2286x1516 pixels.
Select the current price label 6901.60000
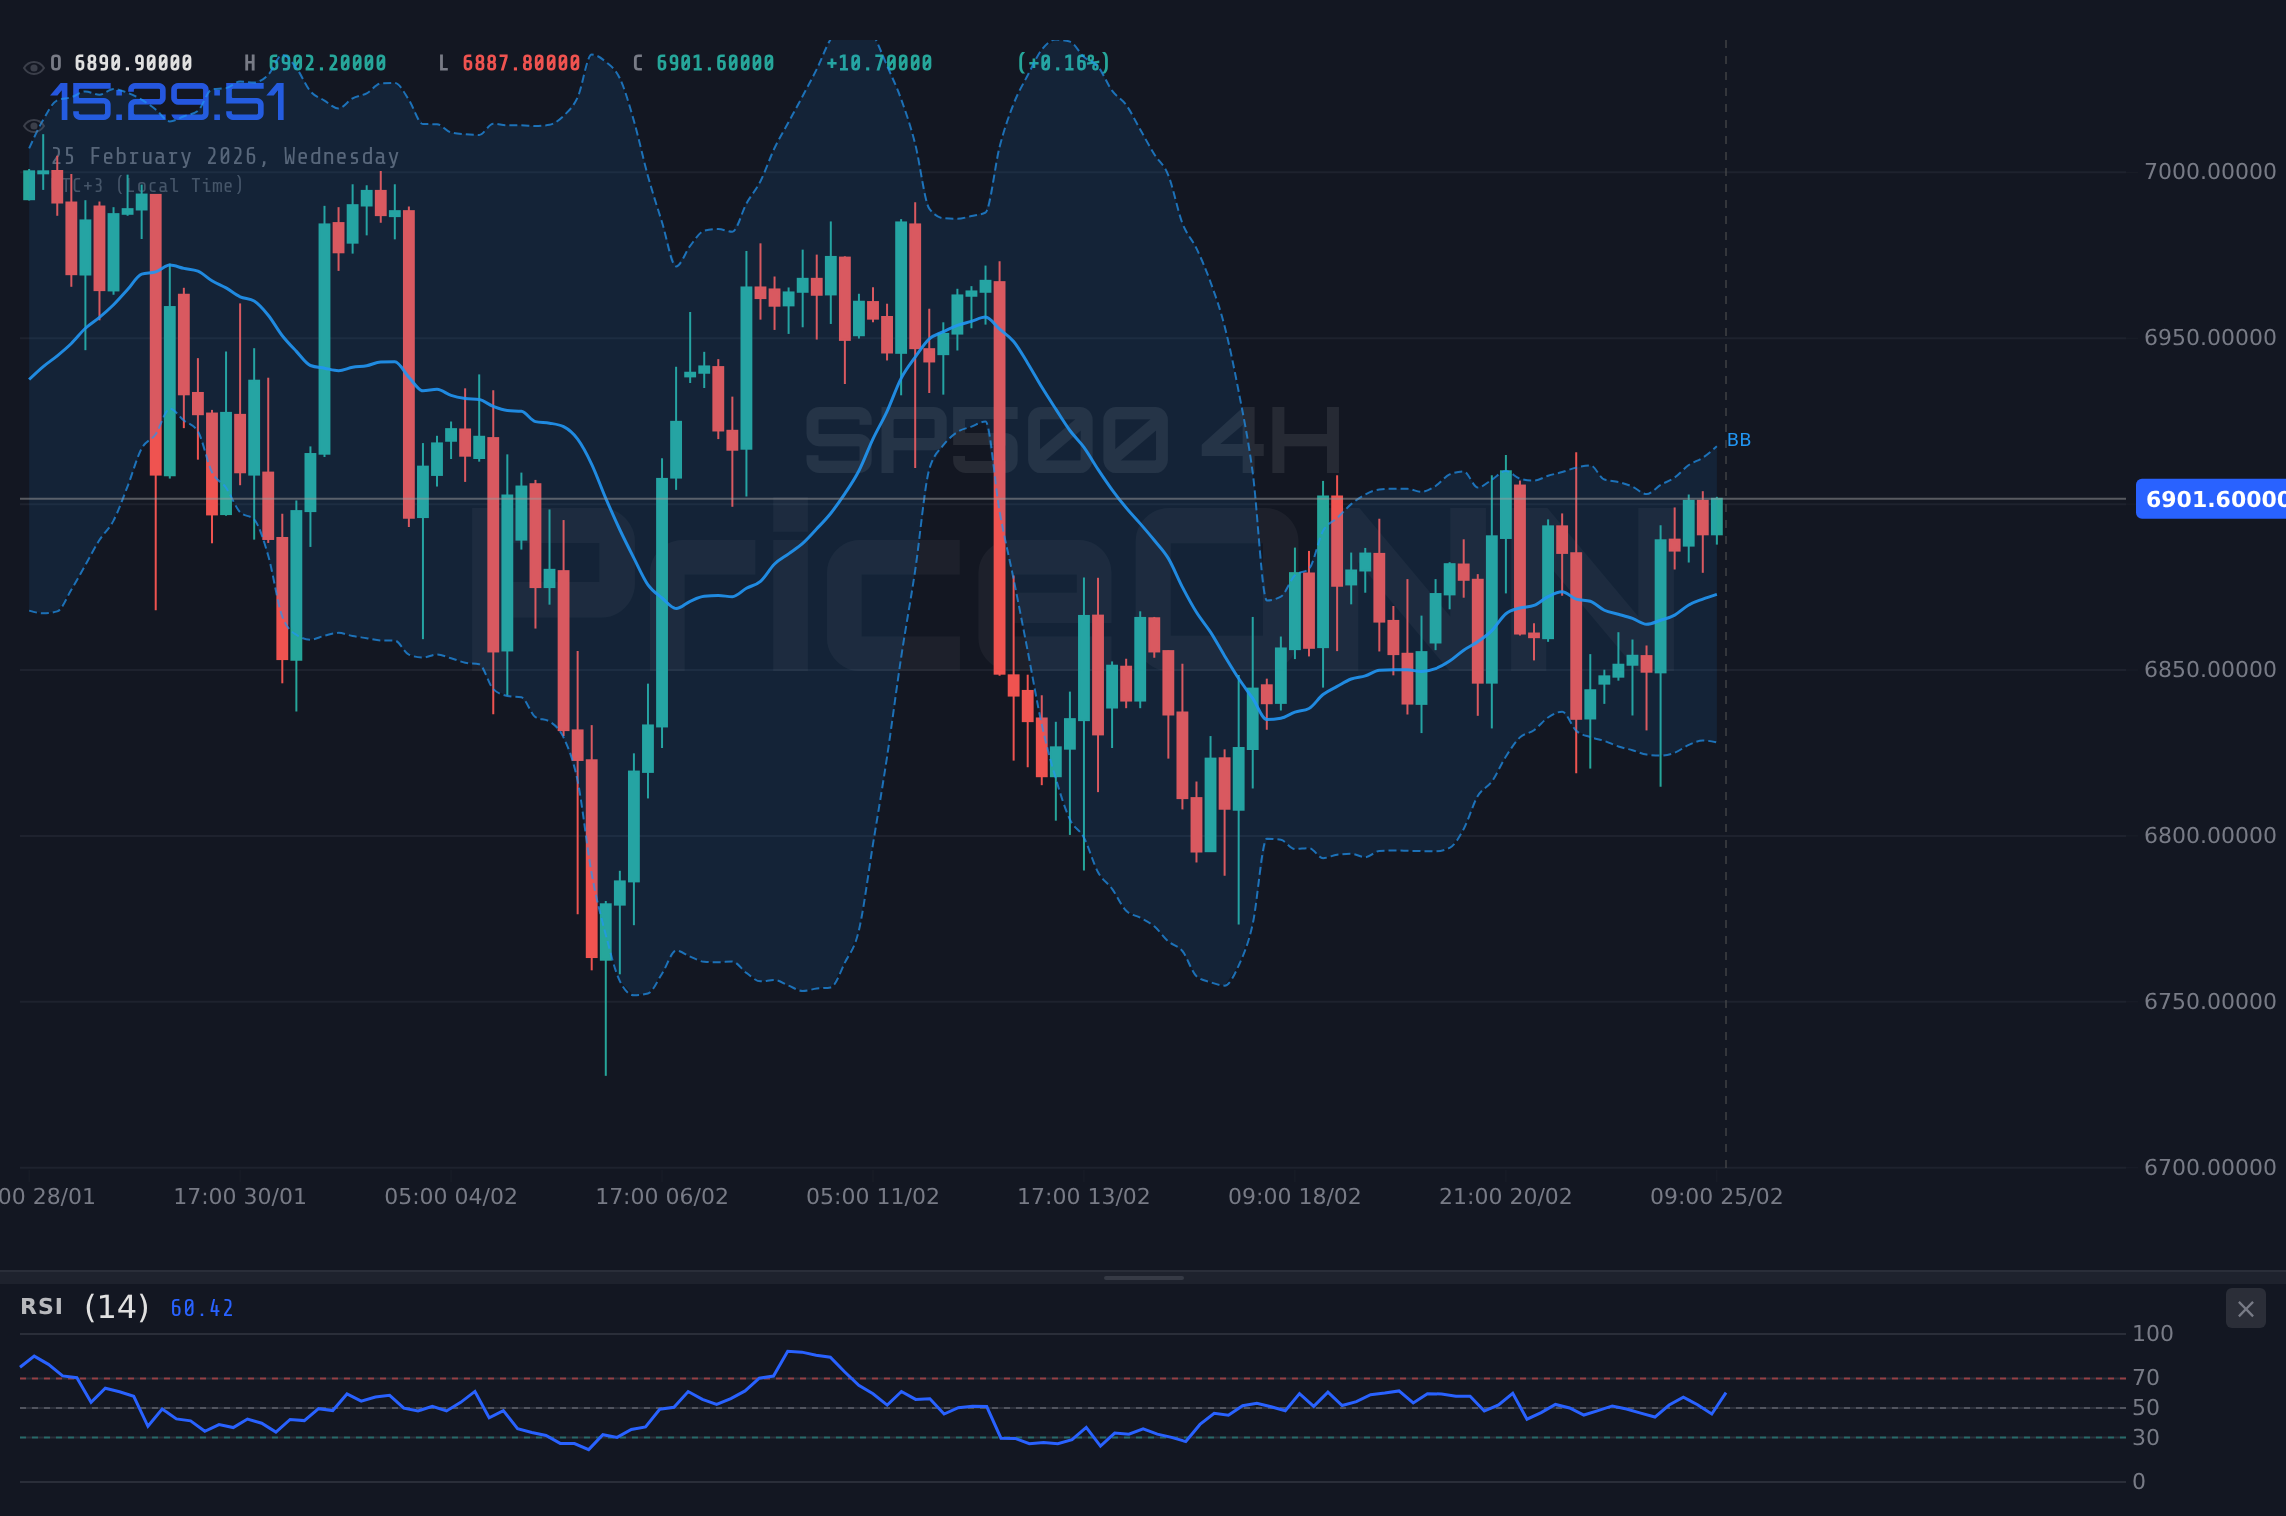click(2208, 500)
